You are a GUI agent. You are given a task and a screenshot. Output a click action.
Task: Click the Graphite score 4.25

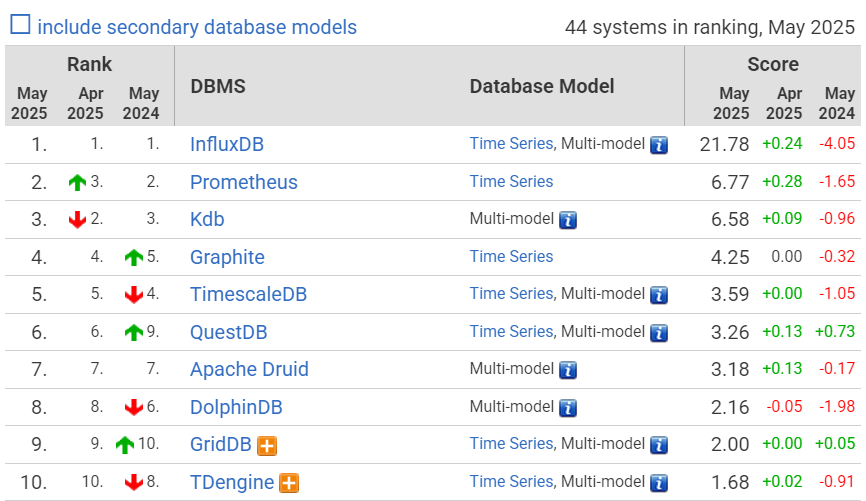pos(730,257)
